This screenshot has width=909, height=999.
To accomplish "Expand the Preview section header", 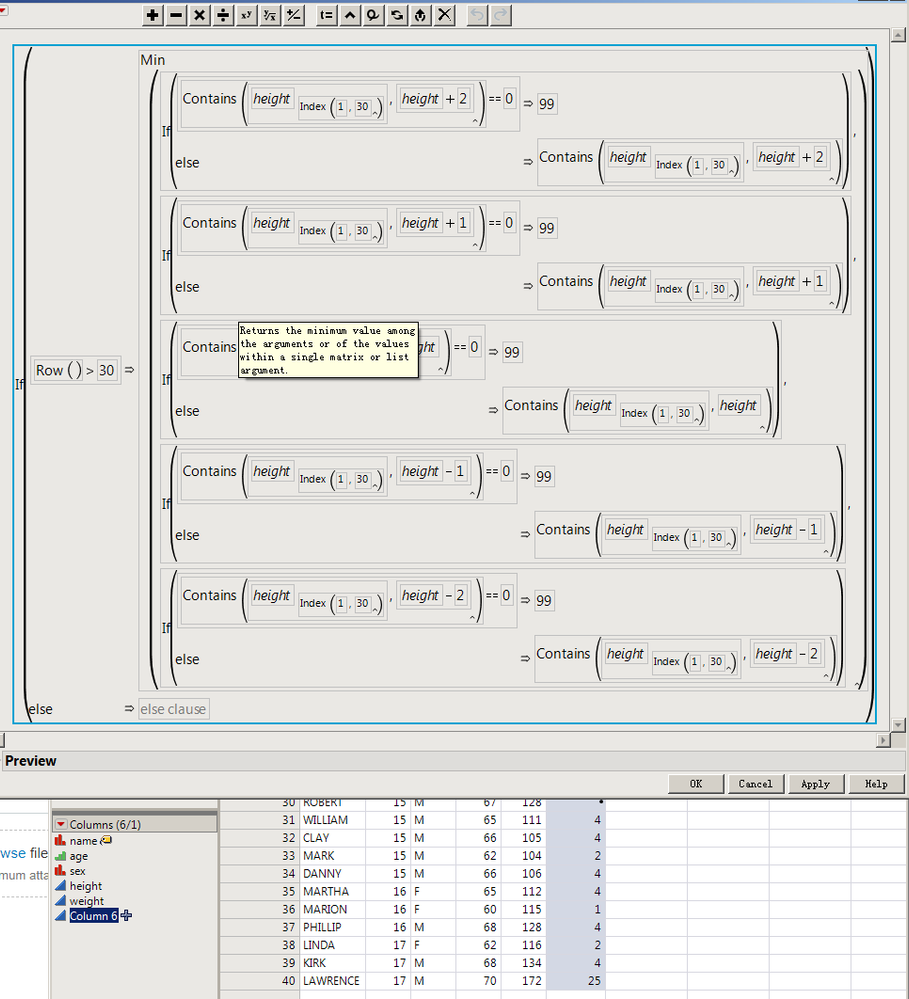I will click(x=31, y=761).
